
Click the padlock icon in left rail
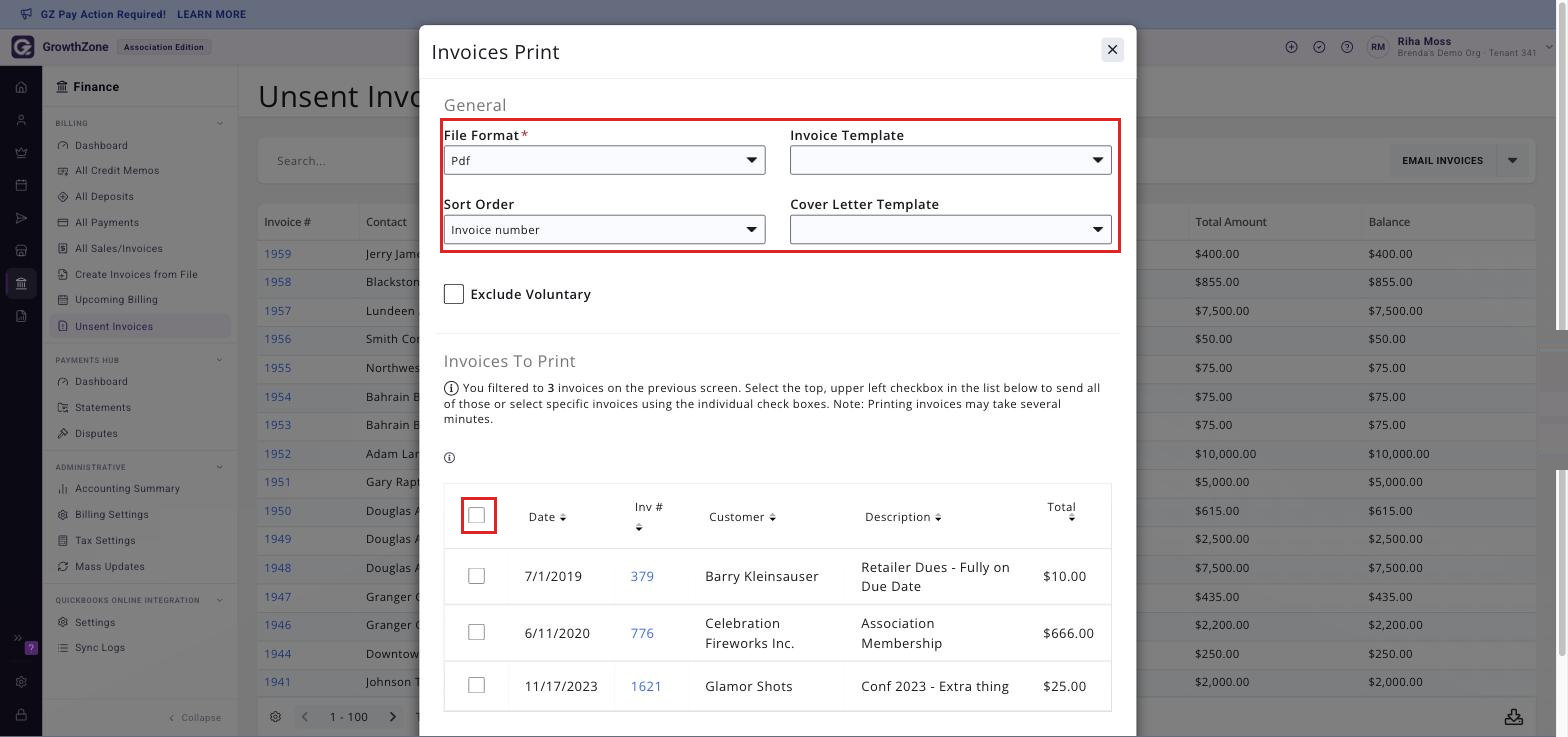[21, 715]
